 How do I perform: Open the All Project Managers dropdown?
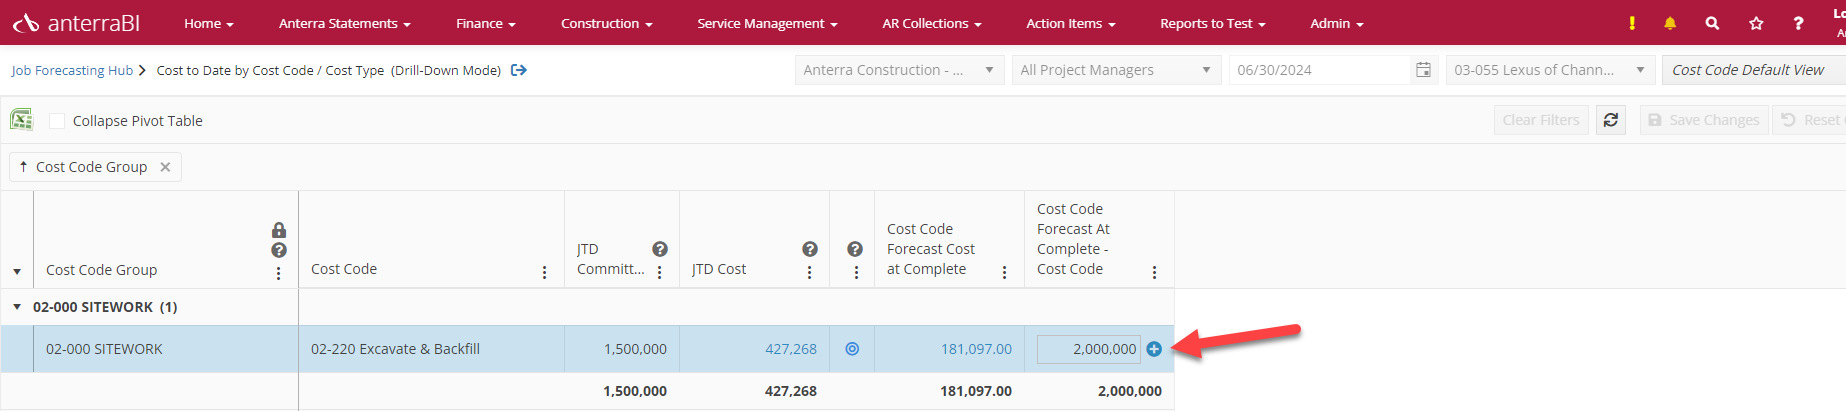[x=1116, y=70]
